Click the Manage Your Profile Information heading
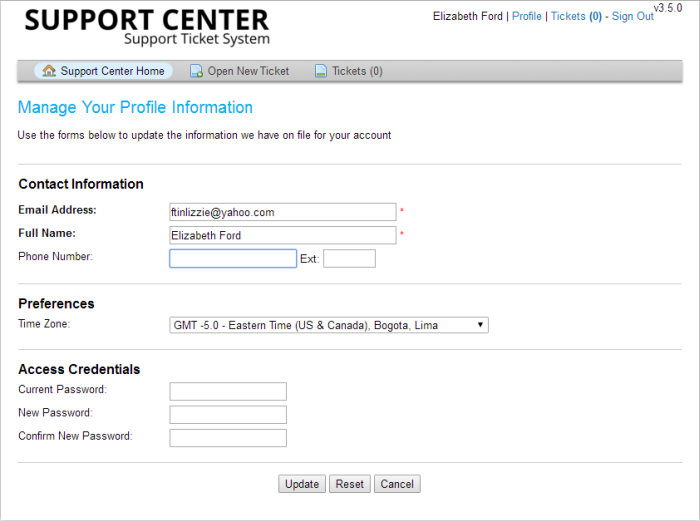This screenshot has width=700, height=521. click(x=135, y=107)
